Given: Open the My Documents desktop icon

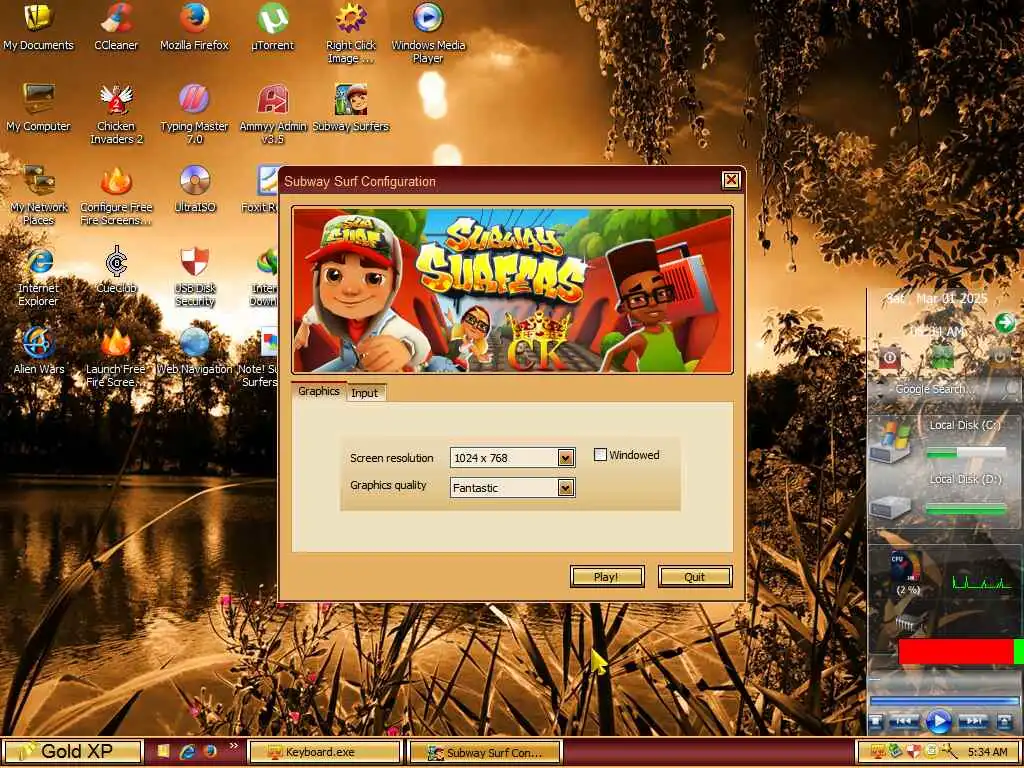Looking at the screenshot, I should coord(39,26).
